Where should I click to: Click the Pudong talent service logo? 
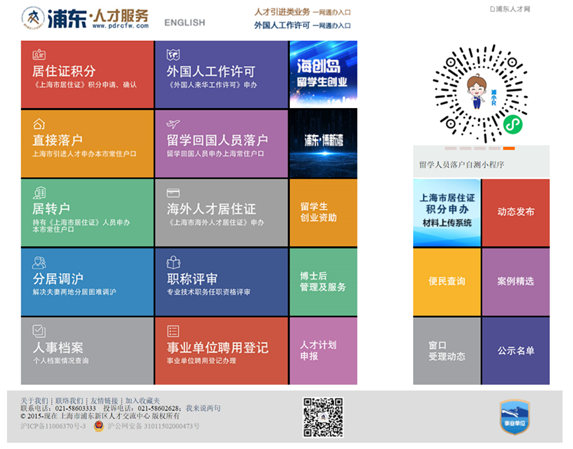coord(85,18)
